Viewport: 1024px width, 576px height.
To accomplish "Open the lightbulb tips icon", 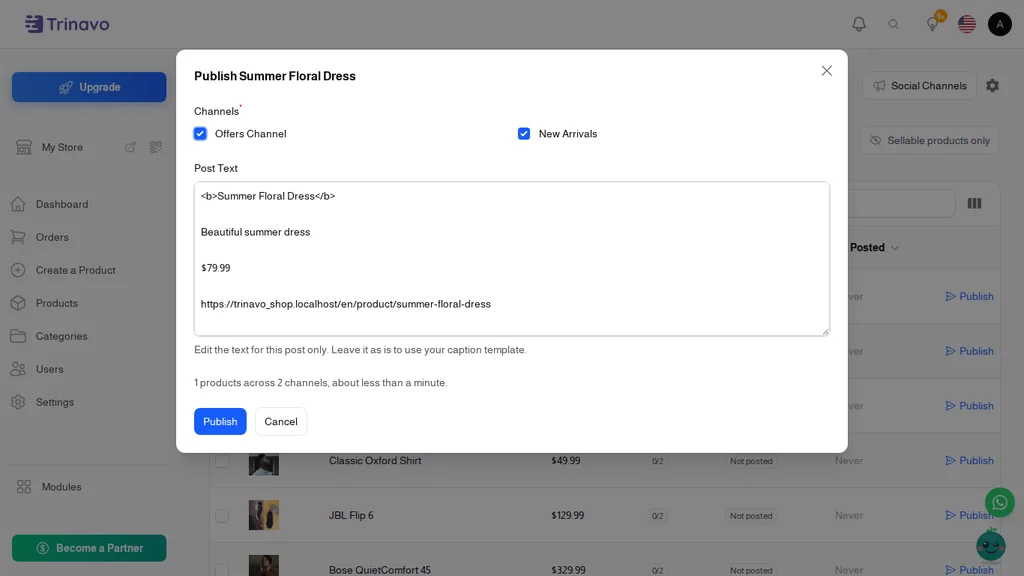I will pos(933,24).
